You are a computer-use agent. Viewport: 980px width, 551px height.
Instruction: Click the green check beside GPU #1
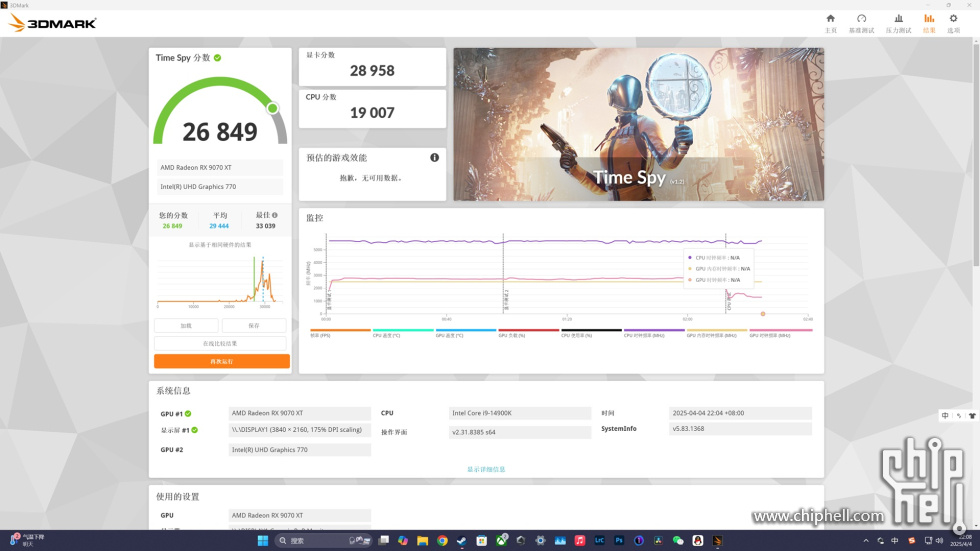(188, 414)
